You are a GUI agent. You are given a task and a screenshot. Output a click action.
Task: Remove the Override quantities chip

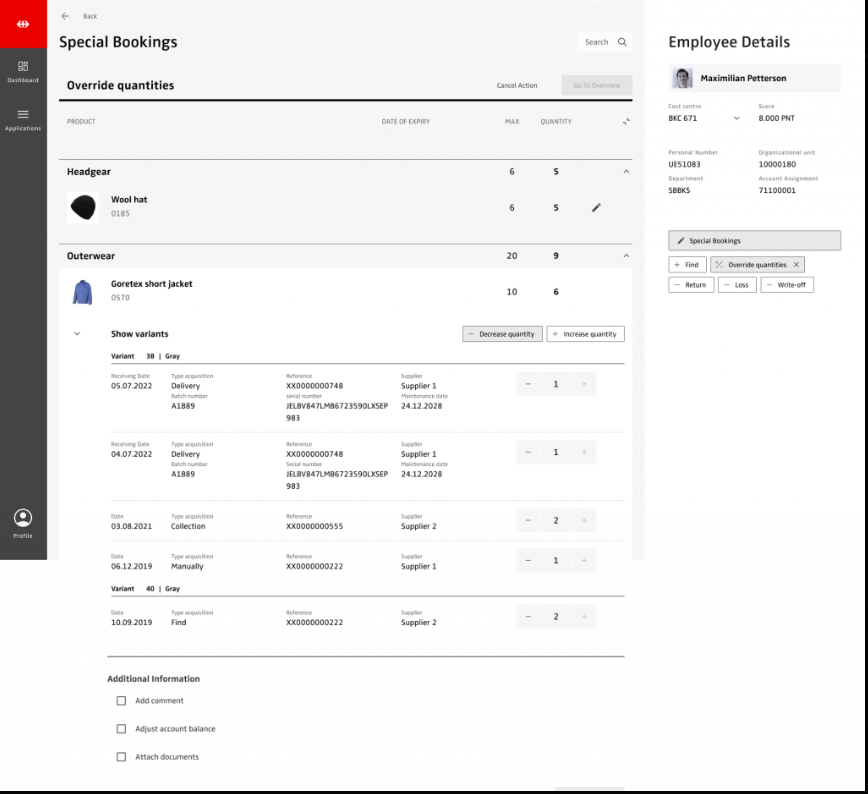tap(796, 265)
